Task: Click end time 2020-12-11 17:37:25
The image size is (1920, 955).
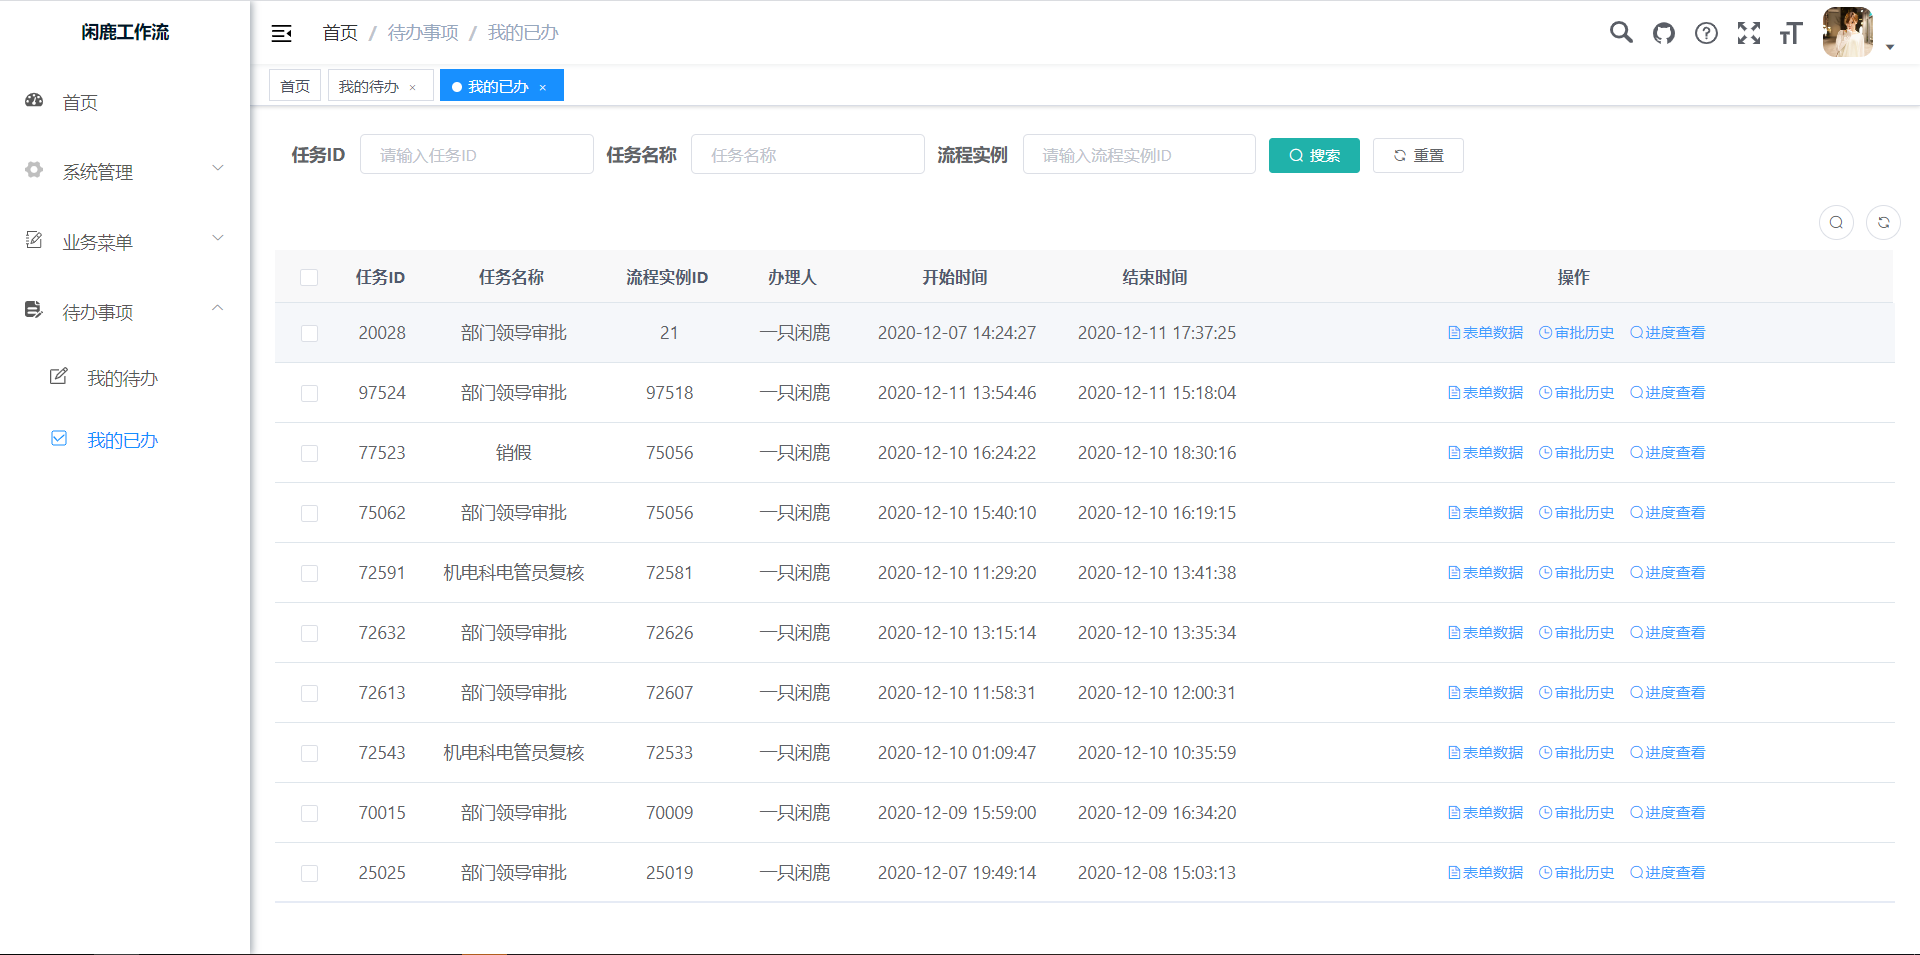Action: pos(1157,333)
